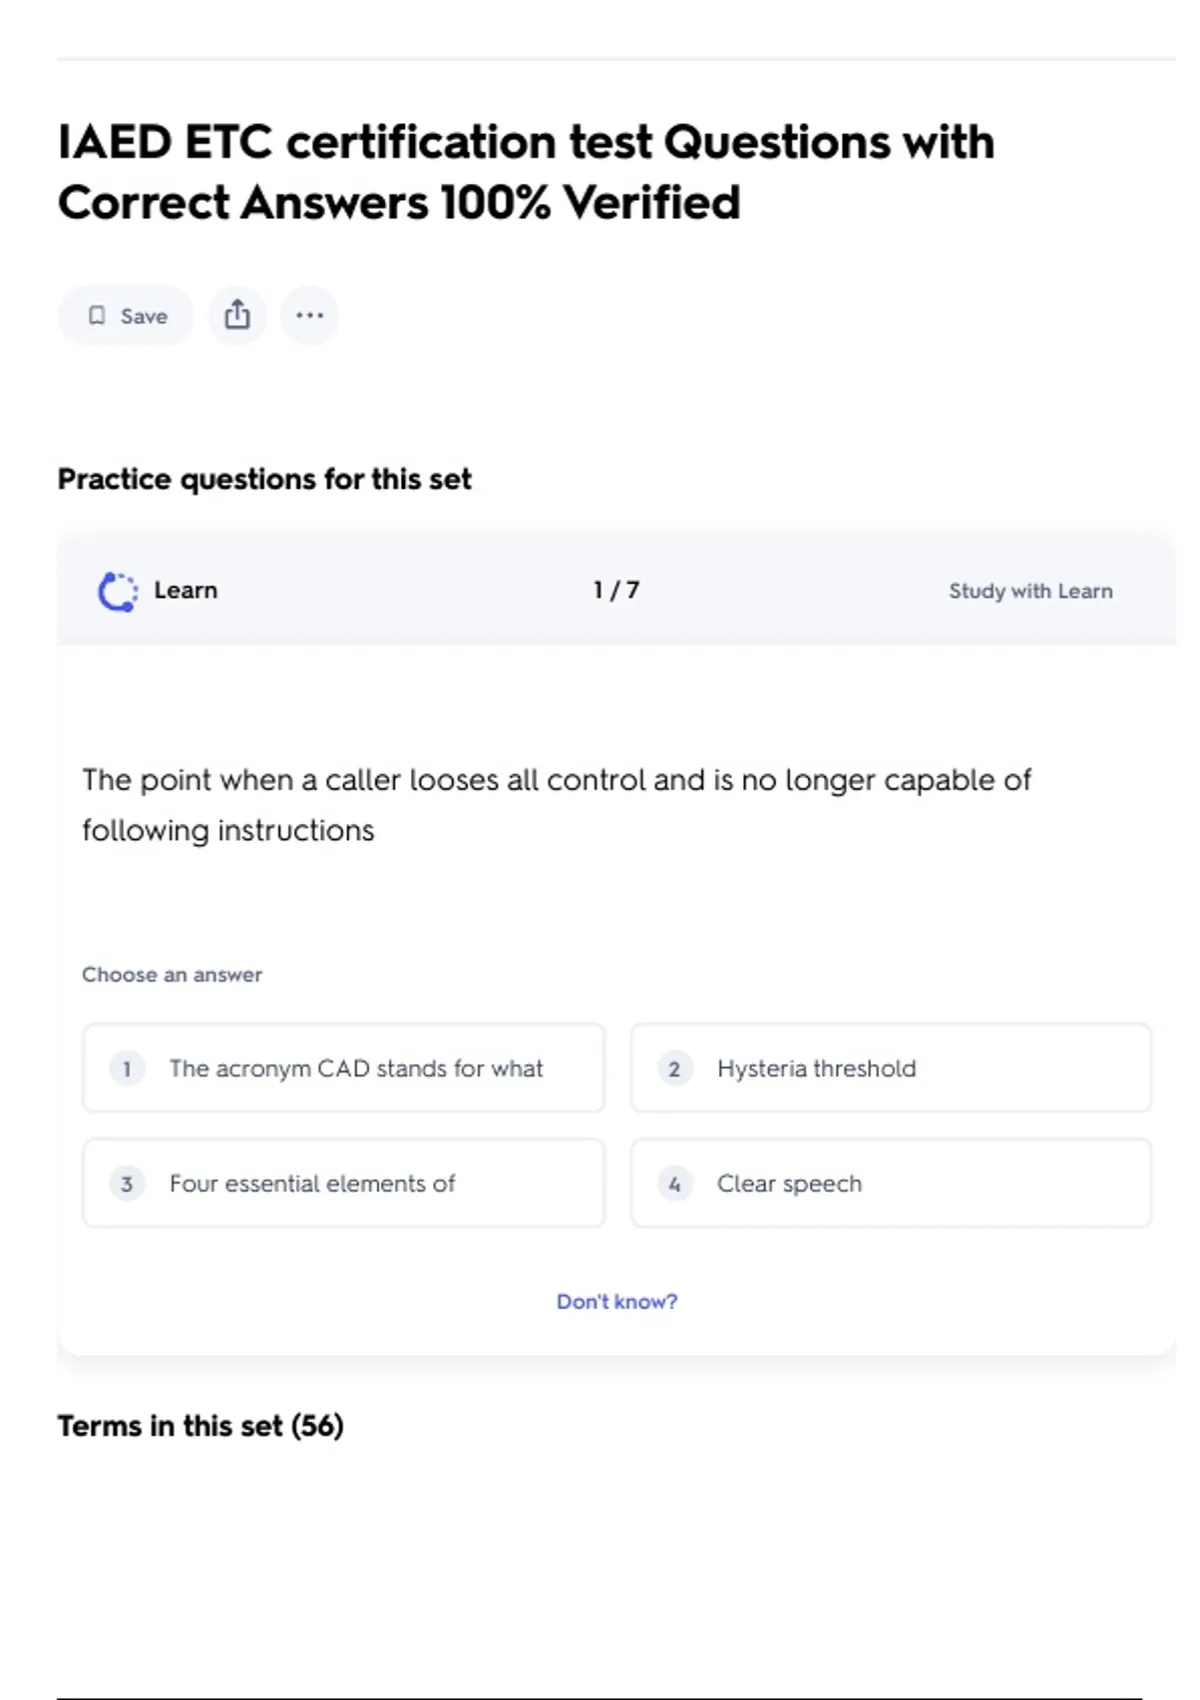Click the 1 / 7 question progress counter
The image size is (1200, 1700).
pyautogui.click(x=616, y=590)
